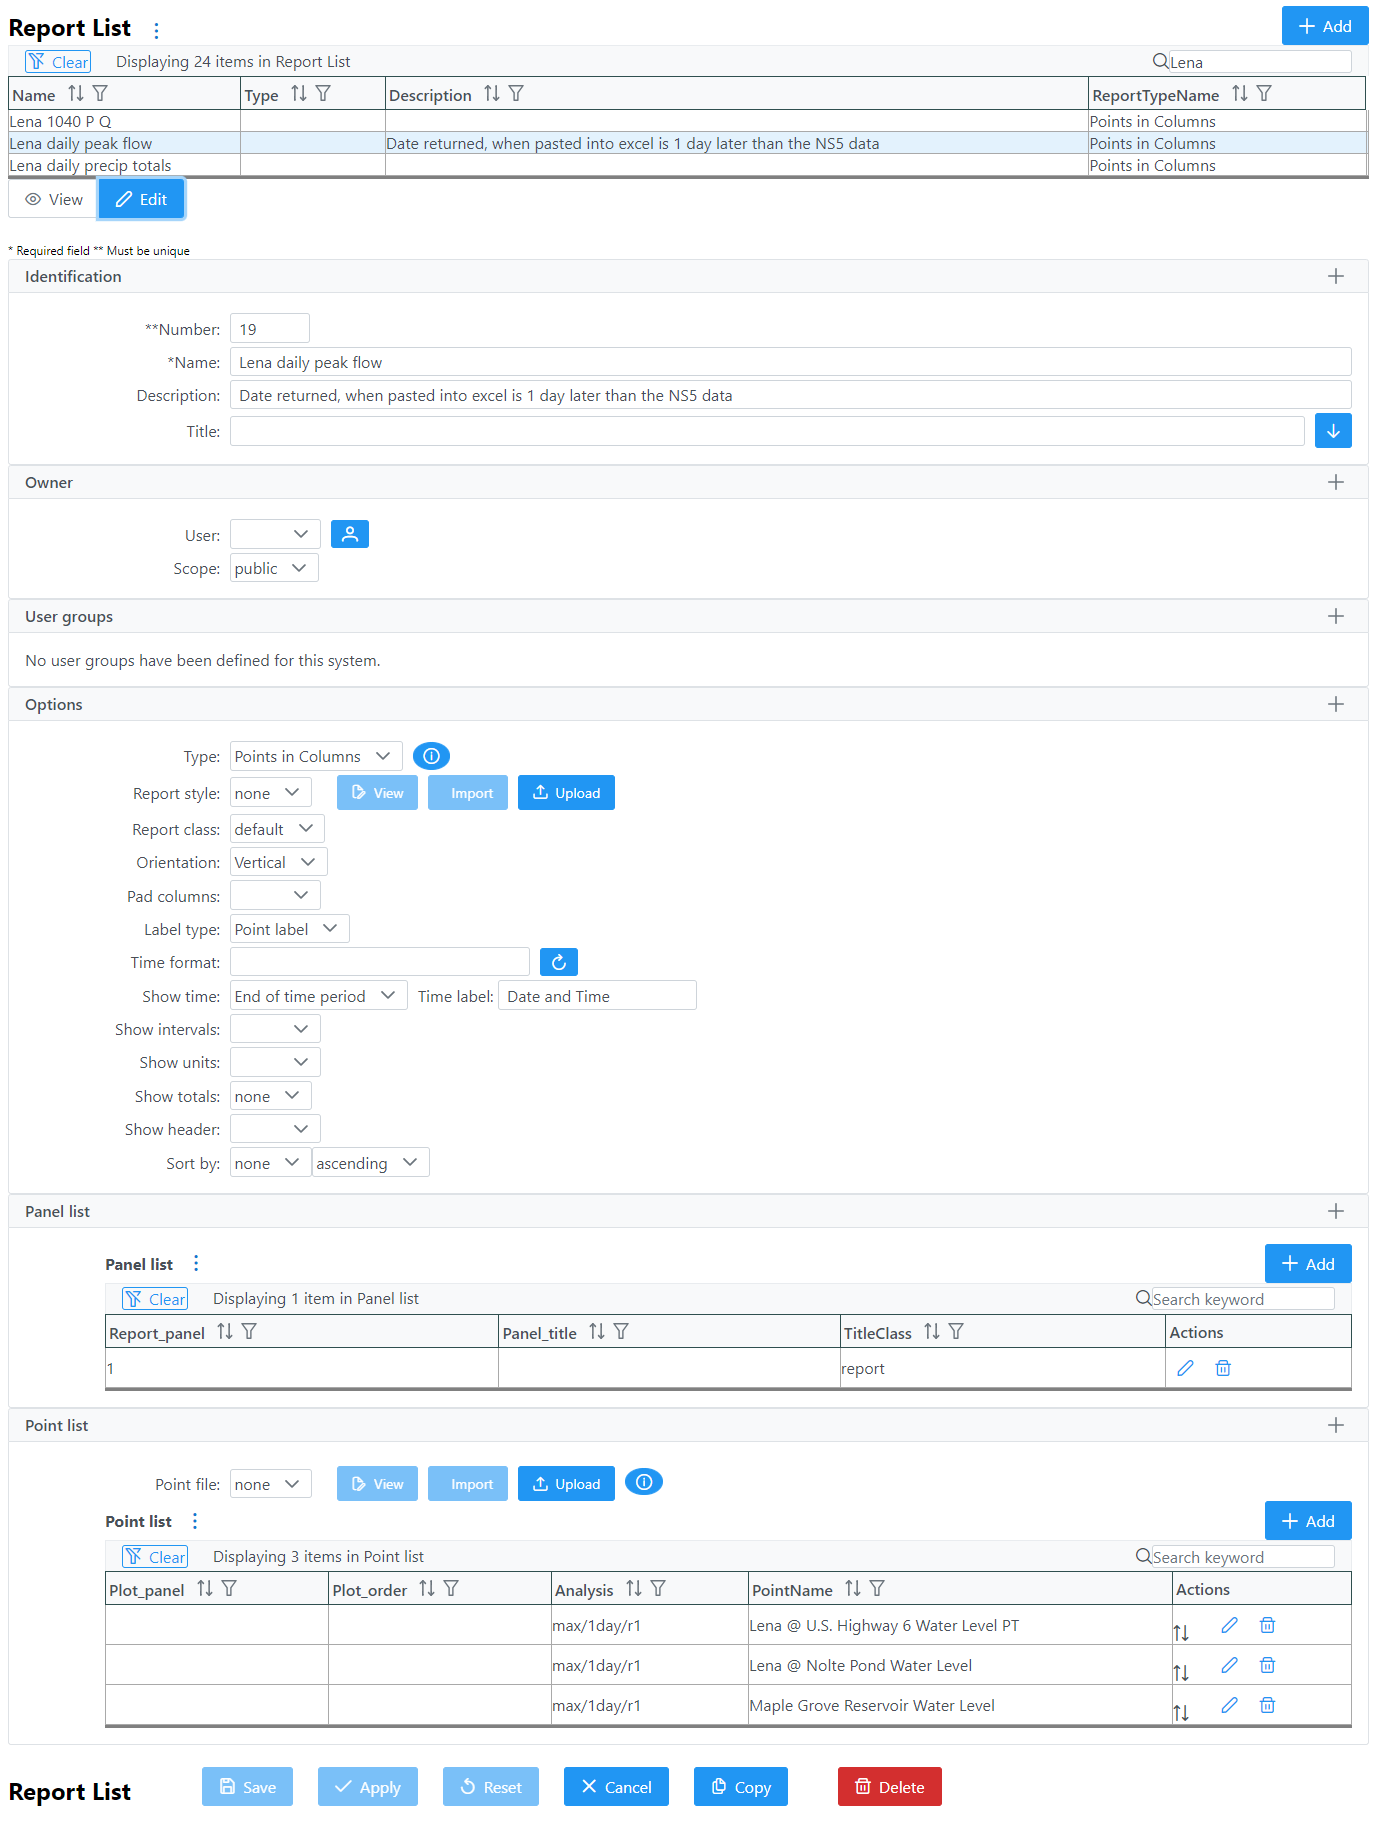Open the Scope dropdown
This screenshot has width=1377, height=1821.
pyautogui.click(x=273, y=568)
